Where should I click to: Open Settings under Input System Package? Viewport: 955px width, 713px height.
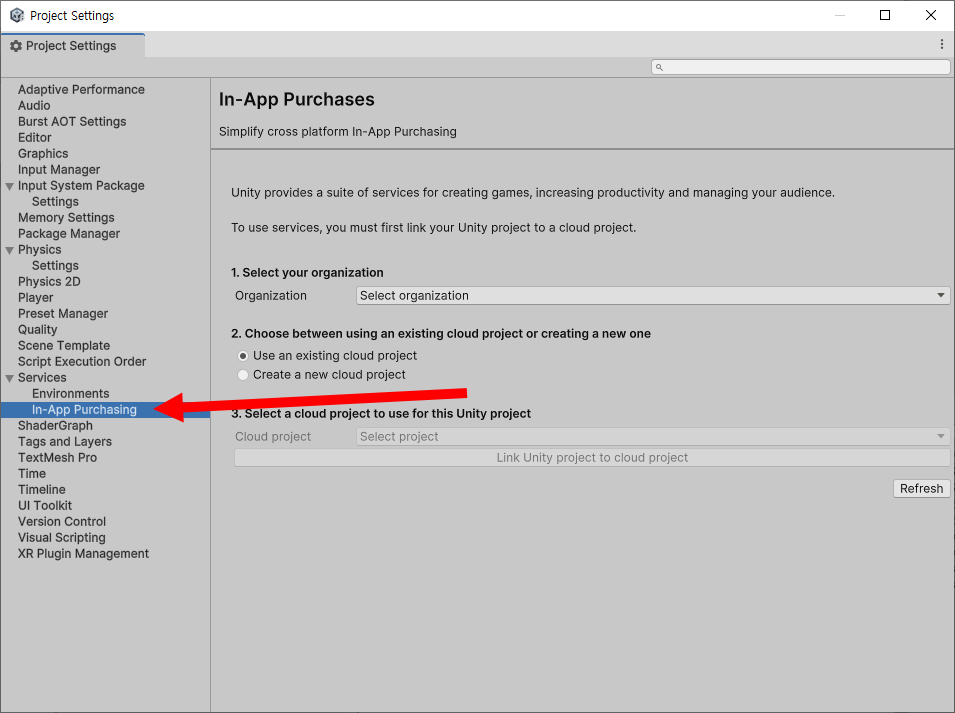pos(55,202)
